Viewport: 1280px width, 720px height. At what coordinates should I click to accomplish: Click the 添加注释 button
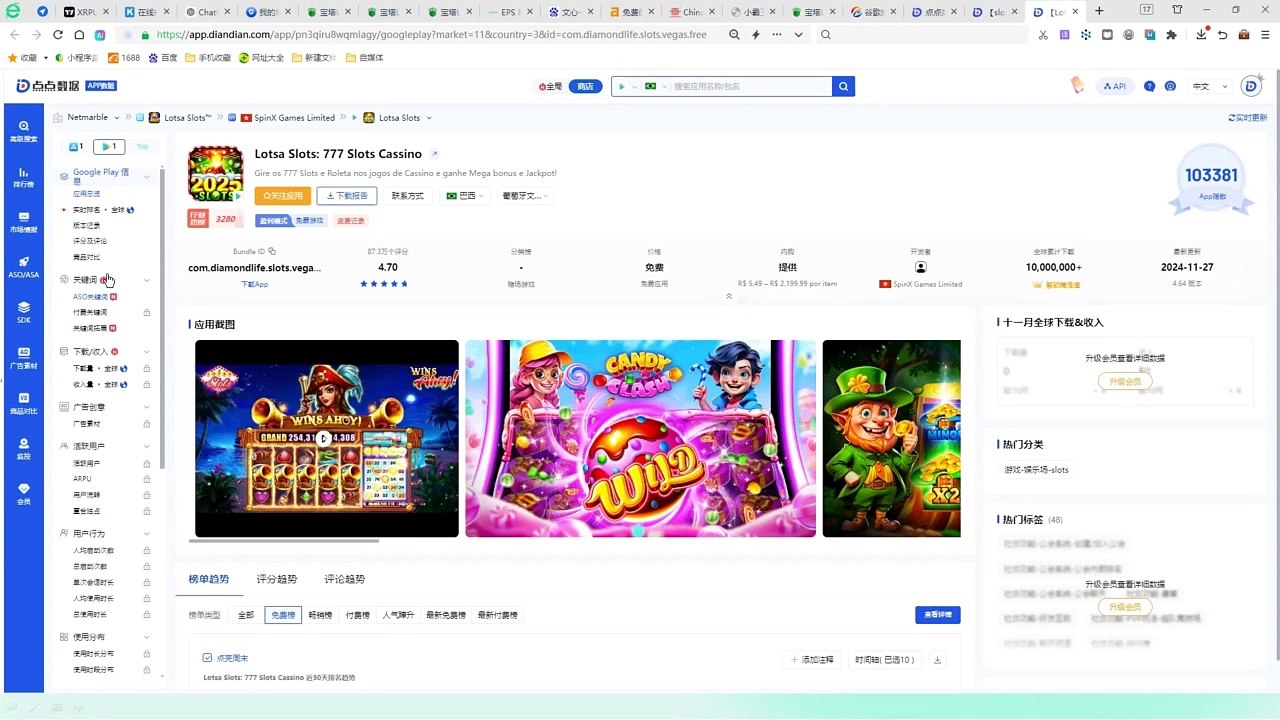click(812, 660)
